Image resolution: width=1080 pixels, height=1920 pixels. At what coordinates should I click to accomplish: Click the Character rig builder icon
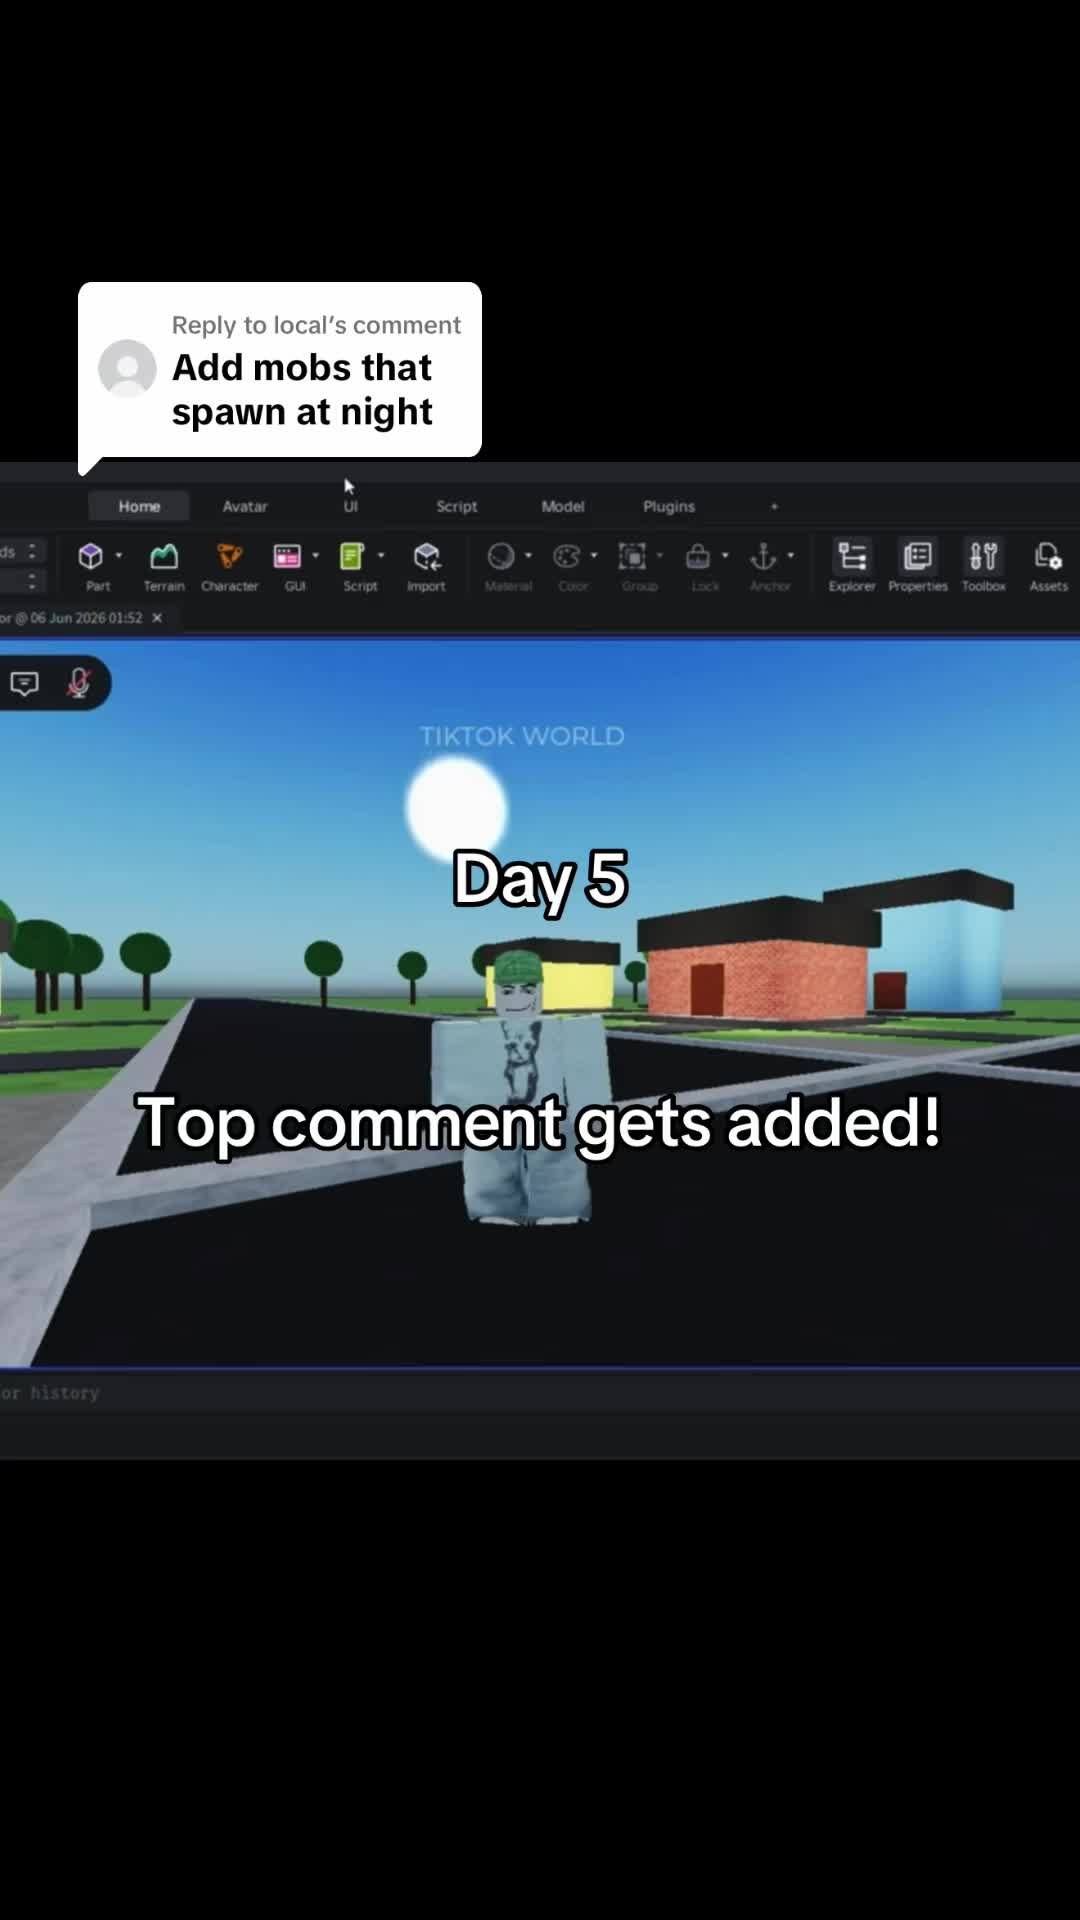tap(230, 566)
